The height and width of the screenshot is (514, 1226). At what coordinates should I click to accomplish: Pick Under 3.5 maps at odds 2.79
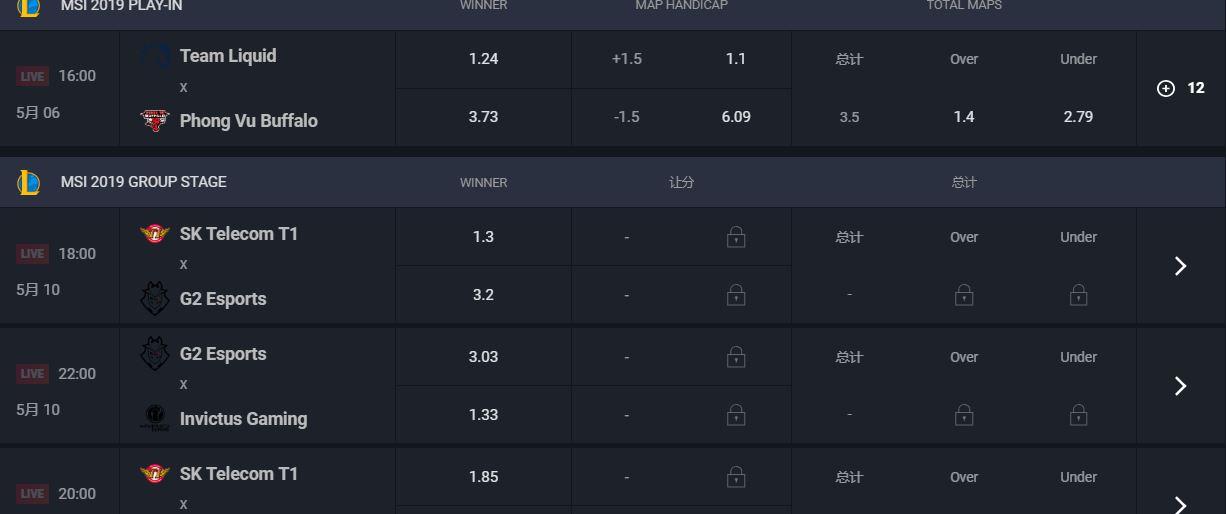[1078, 117]
